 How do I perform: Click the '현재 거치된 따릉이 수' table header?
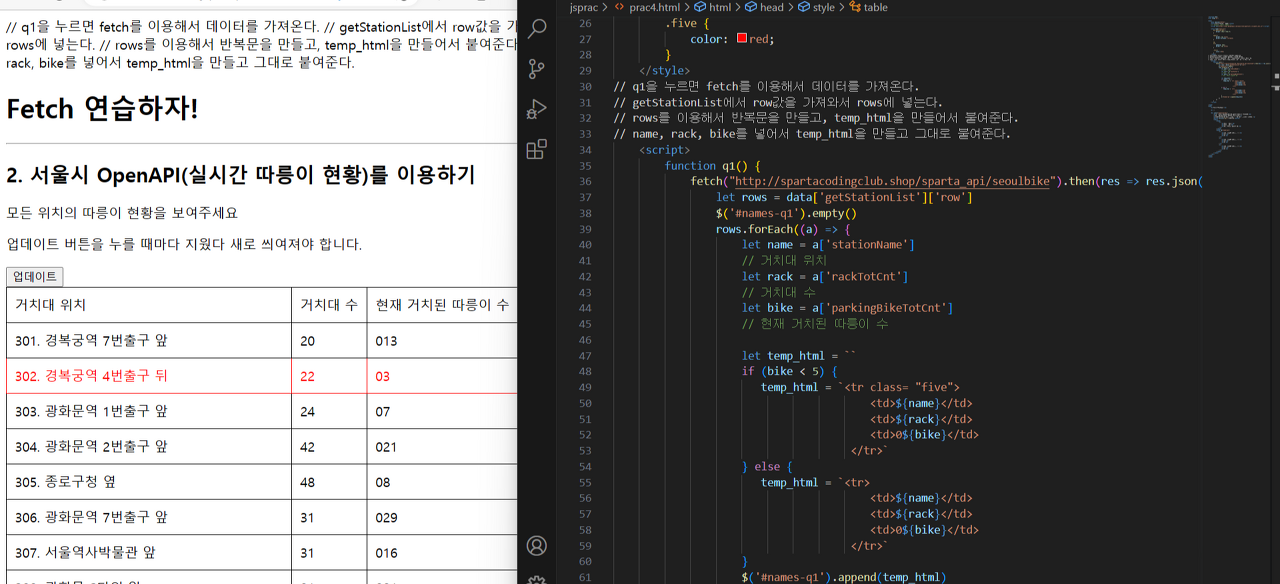coord(442,304)
